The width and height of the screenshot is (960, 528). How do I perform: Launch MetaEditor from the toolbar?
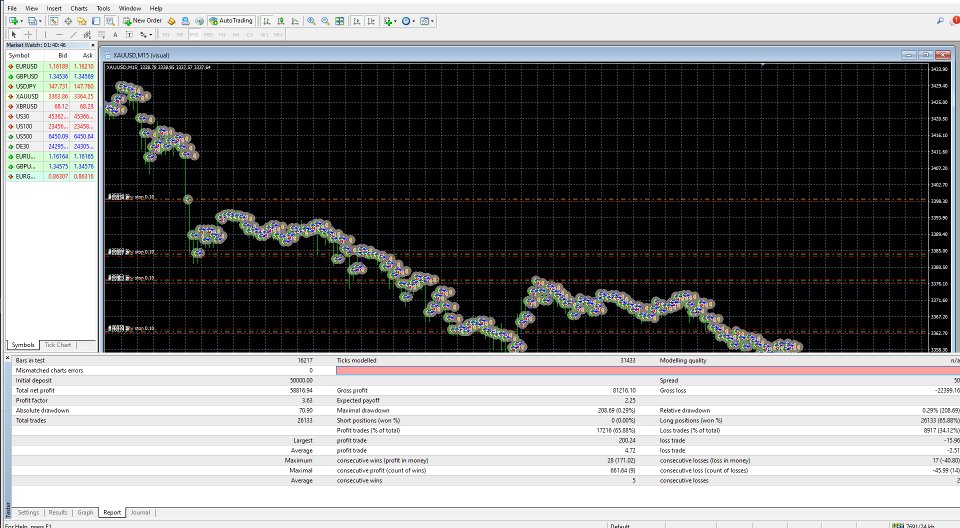[x=171, y=21]
